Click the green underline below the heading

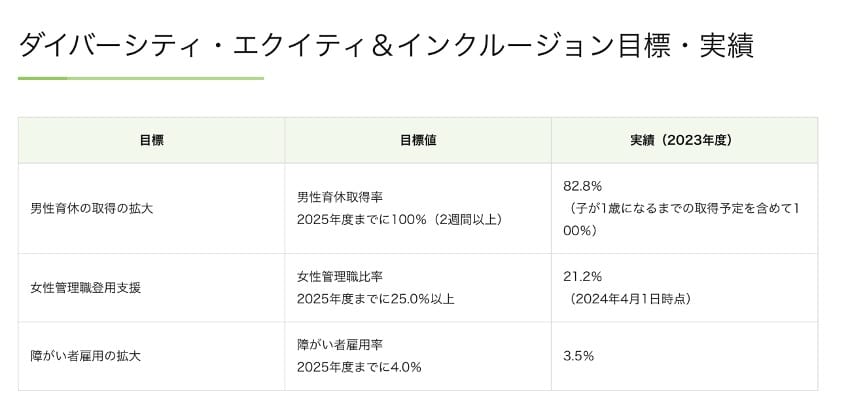(140, 78)
